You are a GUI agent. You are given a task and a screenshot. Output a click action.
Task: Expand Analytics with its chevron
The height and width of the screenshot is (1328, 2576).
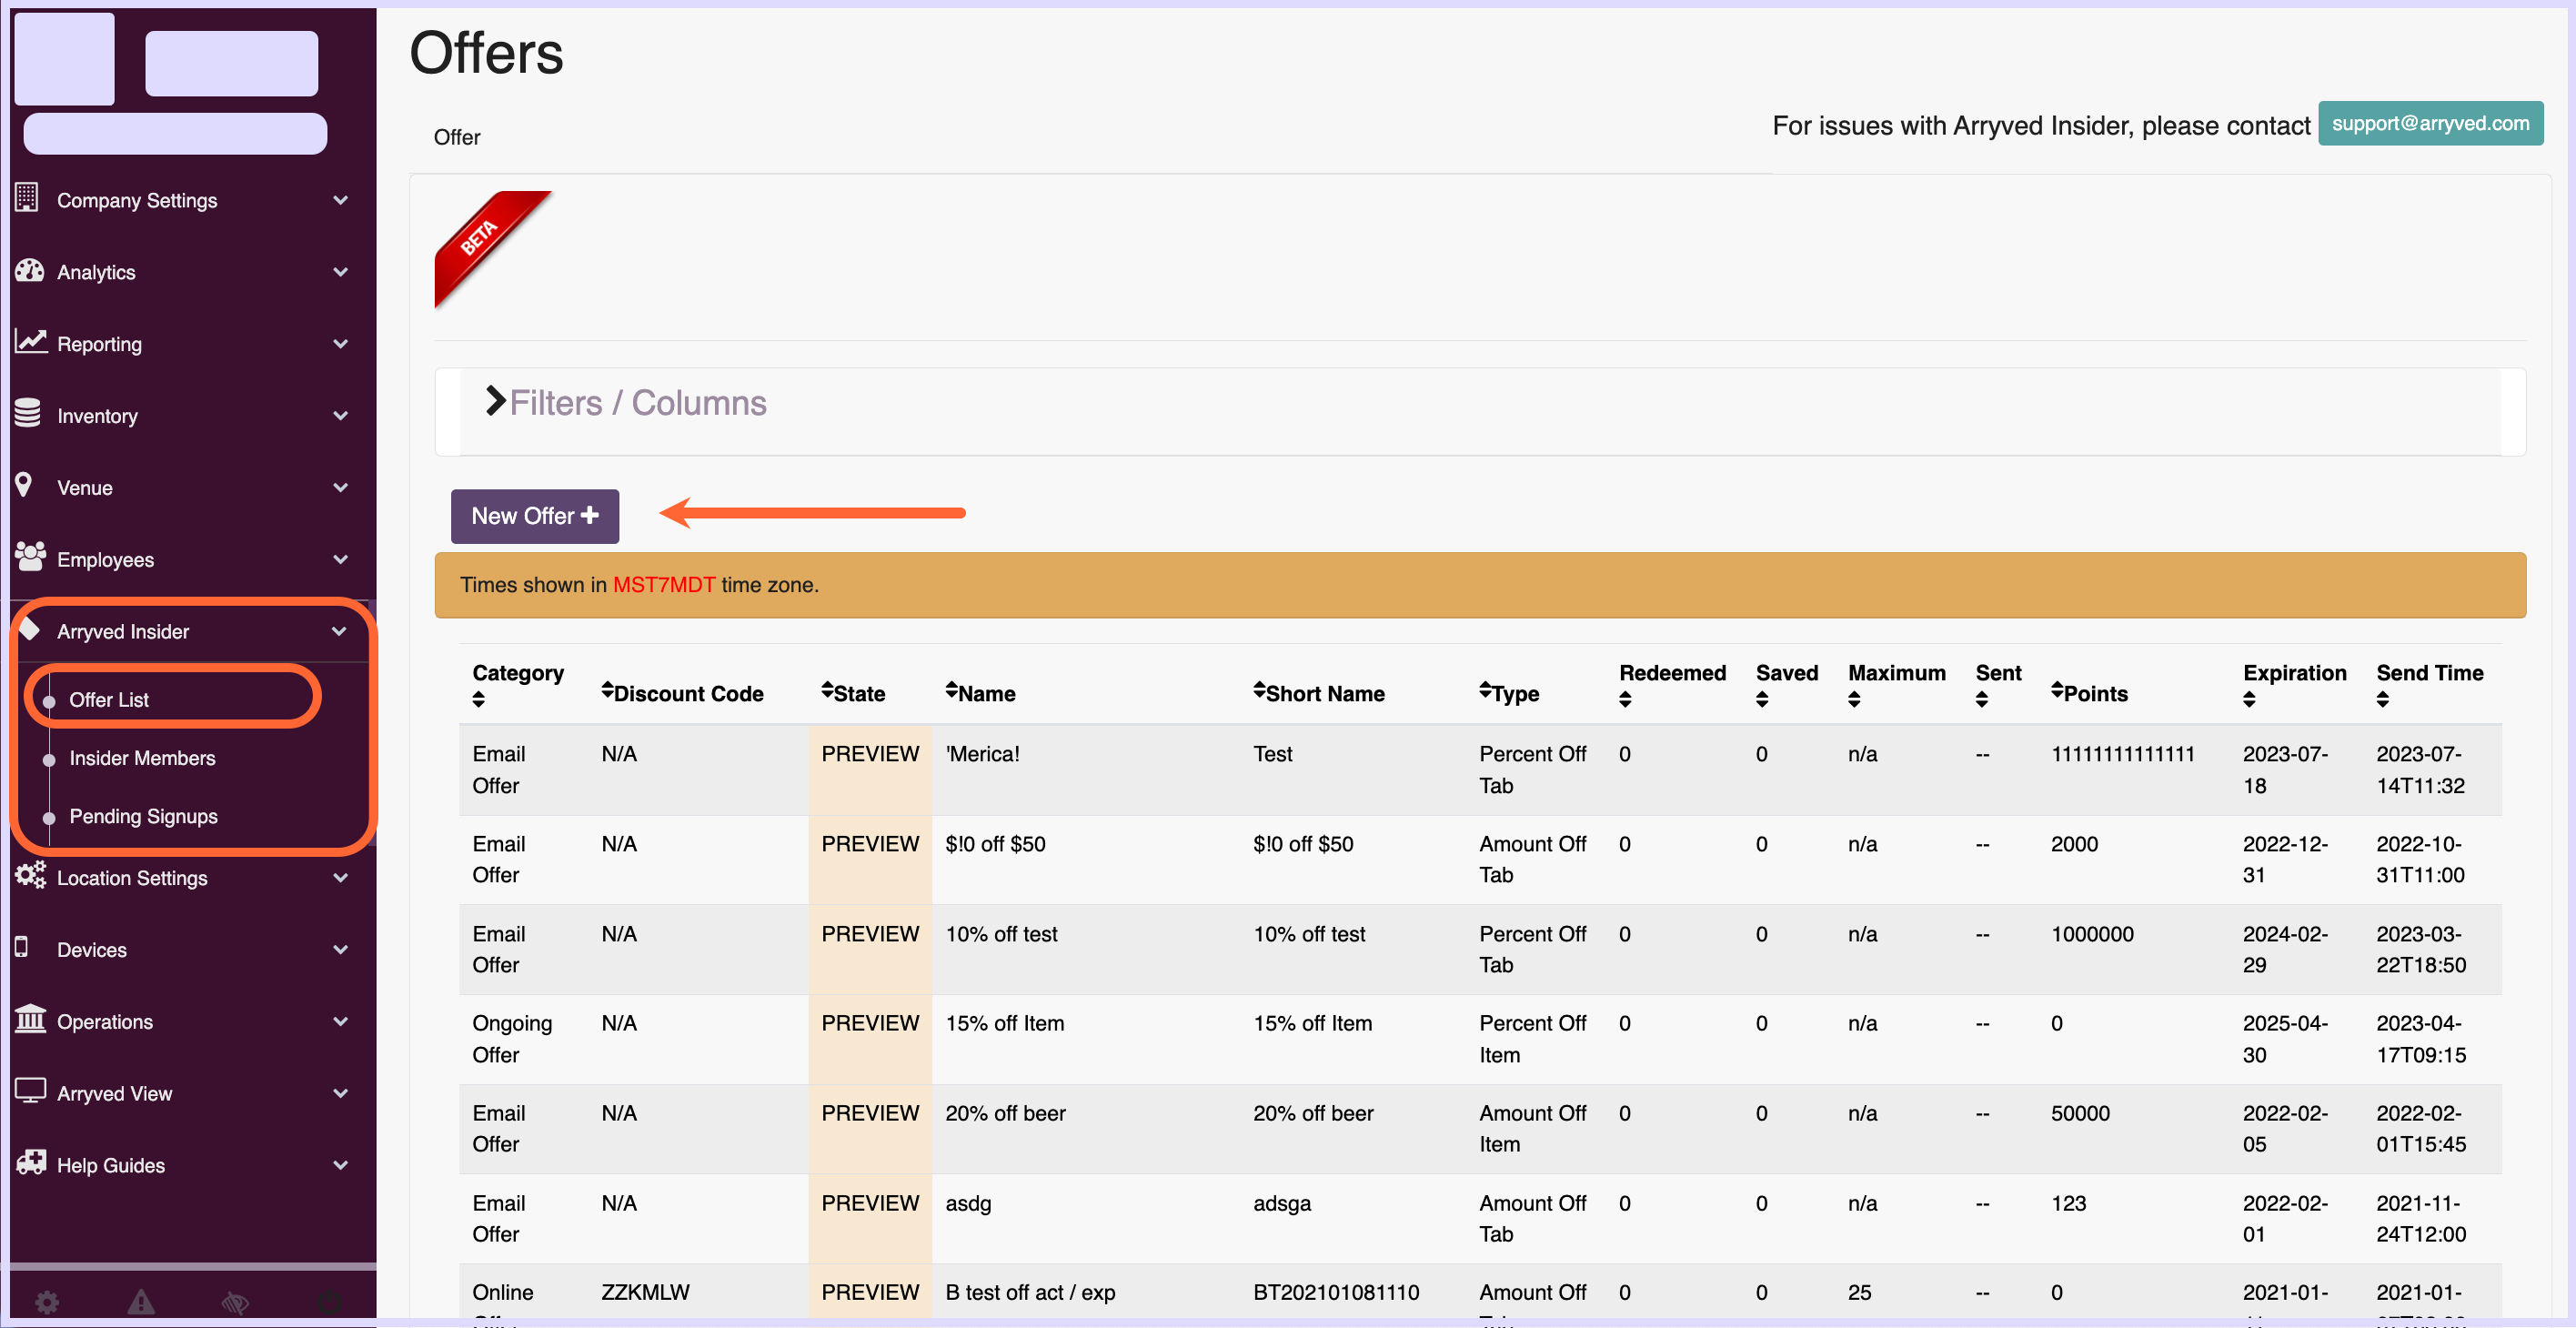click(340, 271)
